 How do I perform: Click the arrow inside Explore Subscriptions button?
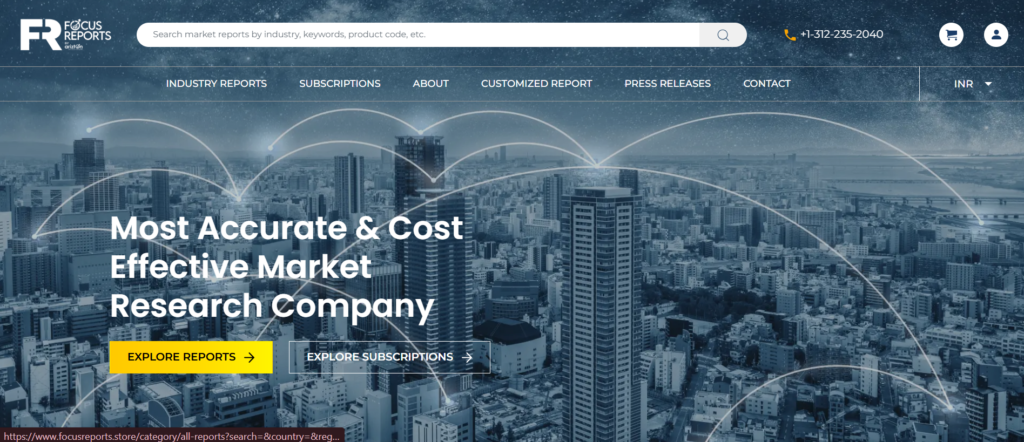point(468,357)
